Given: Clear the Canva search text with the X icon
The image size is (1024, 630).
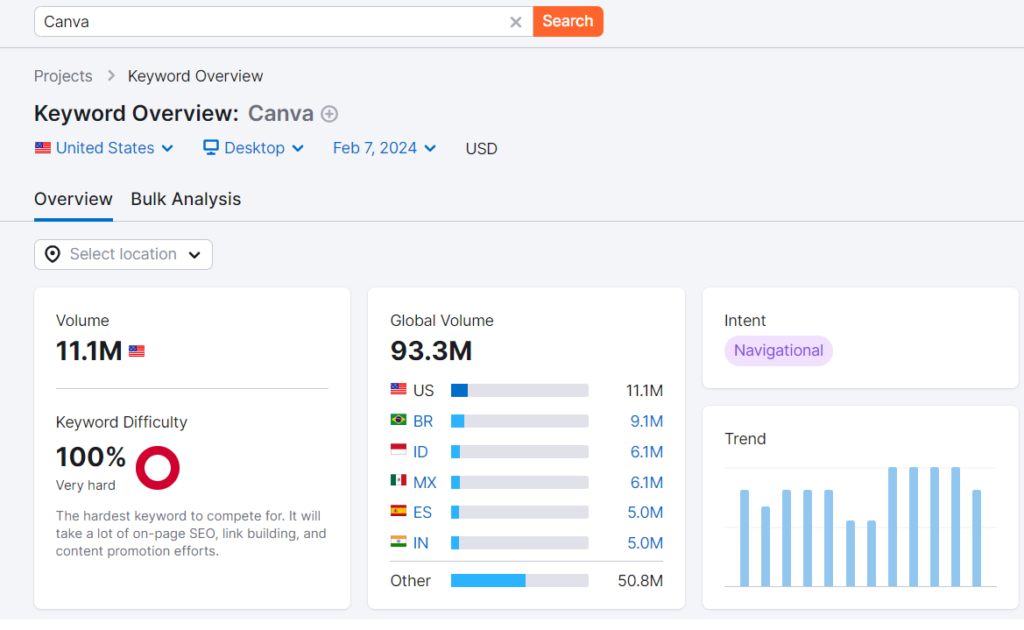Looking at the screenshot, I should pyautogui.click(x=515, y=22).
